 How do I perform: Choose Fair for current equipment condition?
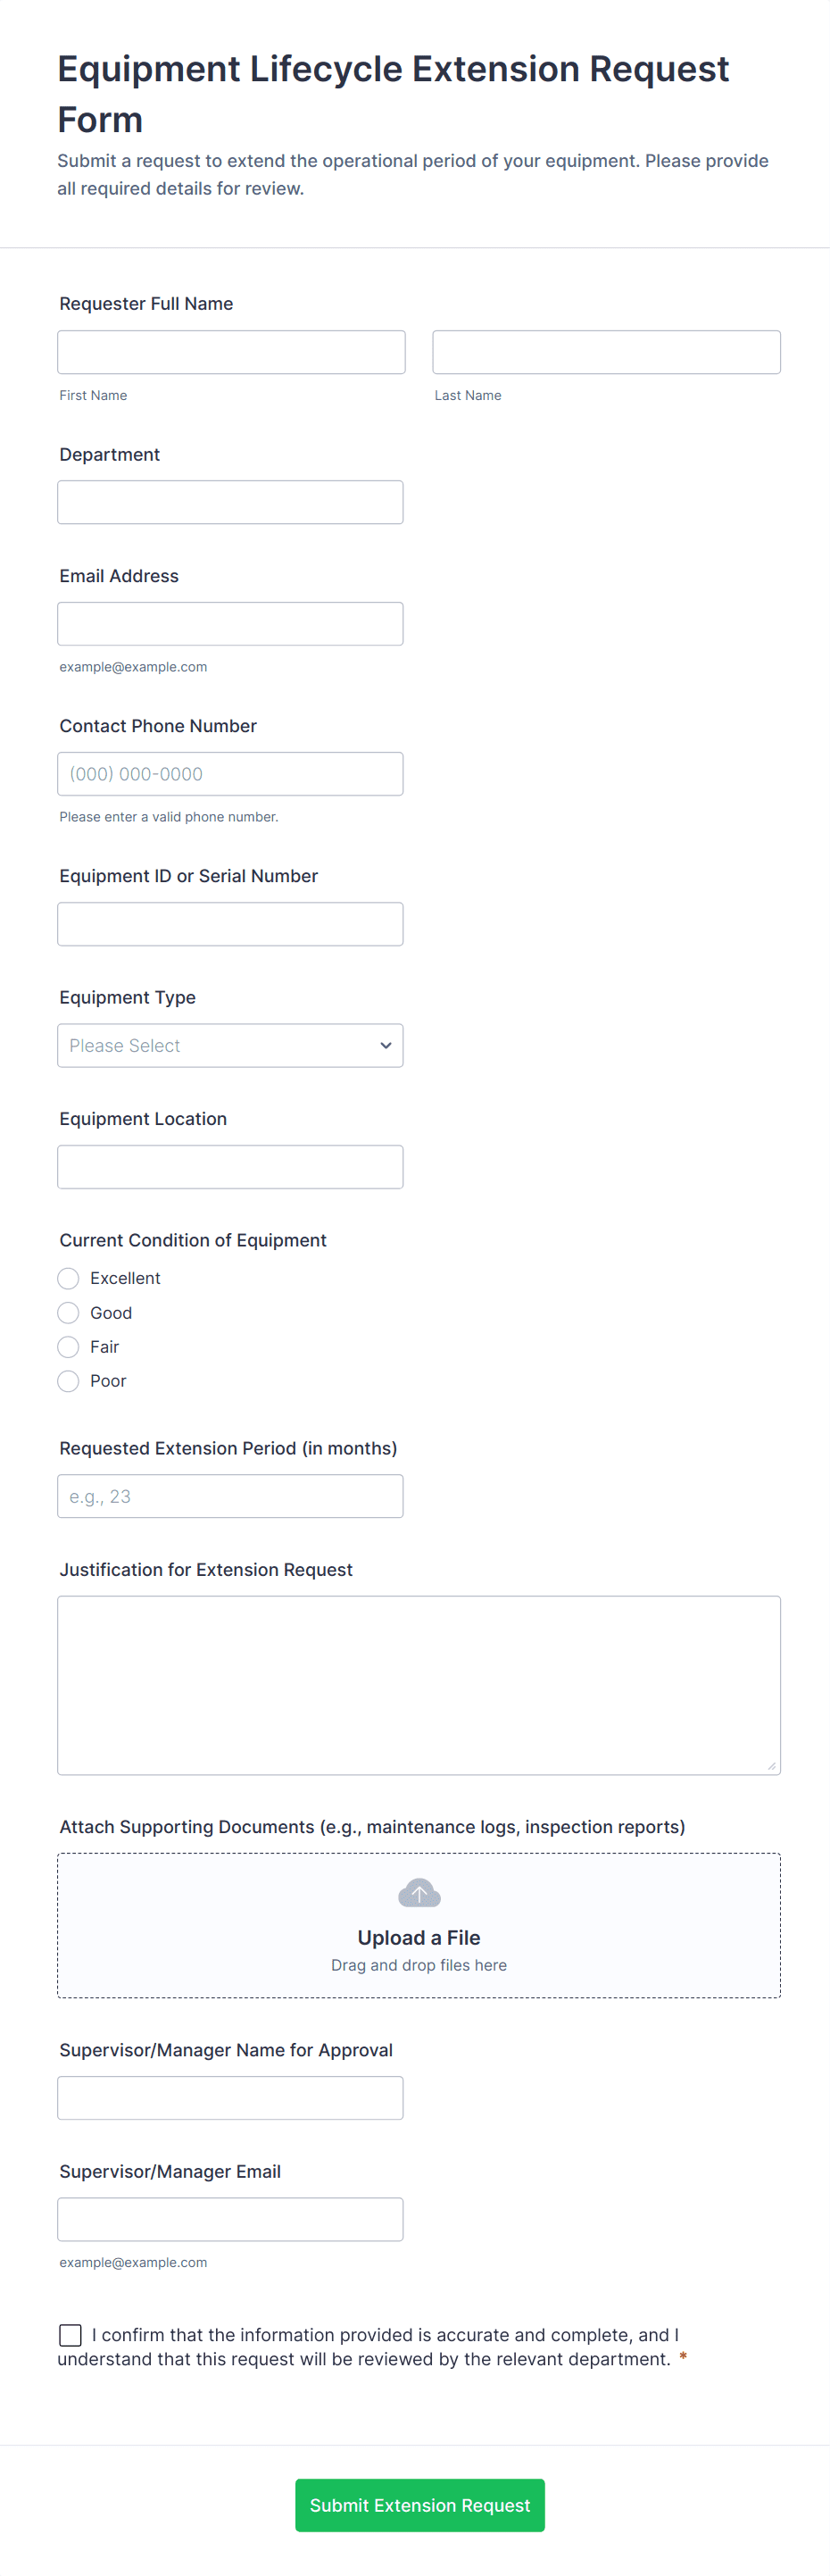tap(68, 1346)
